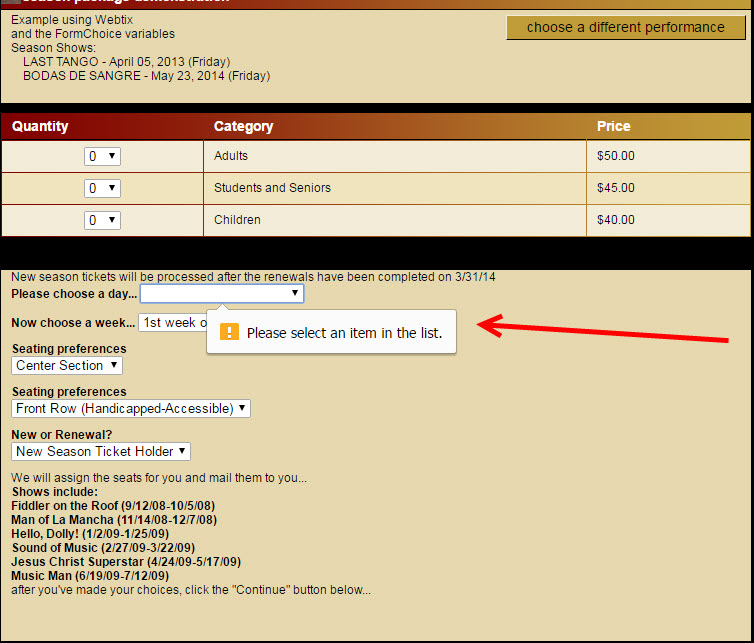Viewport: 754px width, 643px height.
Task: Open the 'Please choose a day' dropdown
Action: click(222, 293)
